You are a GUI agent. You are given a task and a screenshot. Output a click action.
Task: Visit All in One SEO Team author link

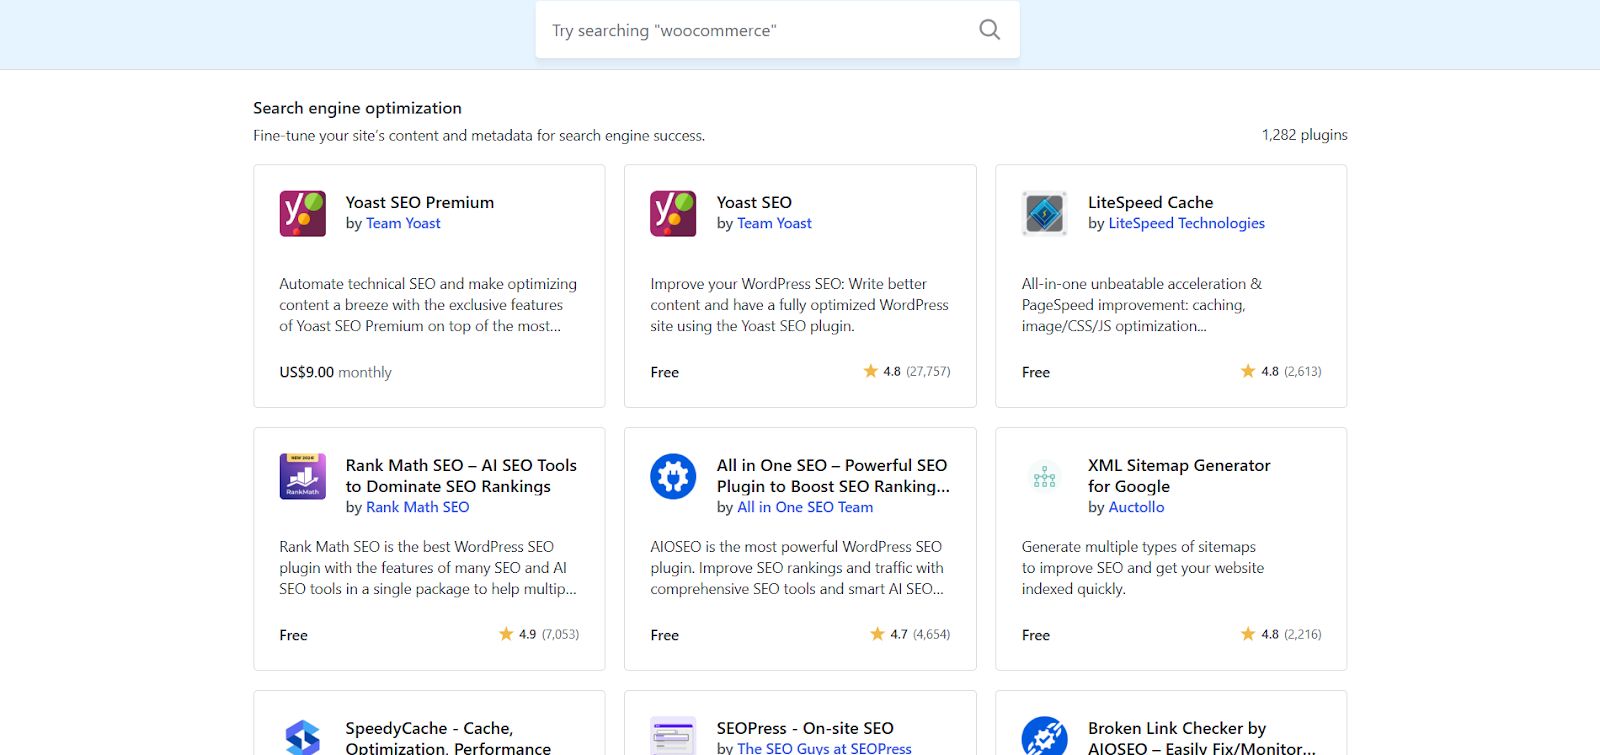[x=805, y=507]
